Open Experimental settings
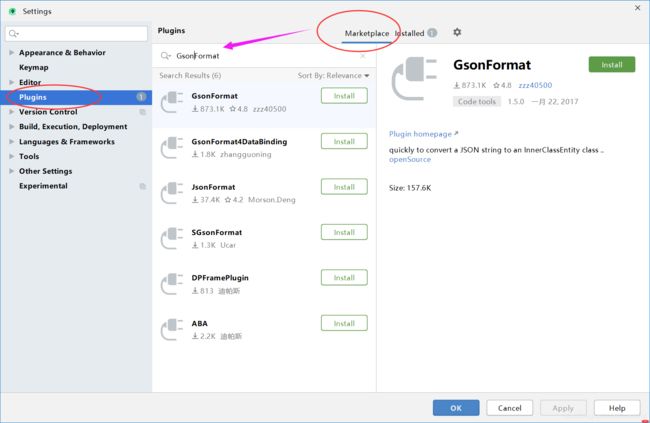Screen dimensions: 650x423 tap(43, 186)
